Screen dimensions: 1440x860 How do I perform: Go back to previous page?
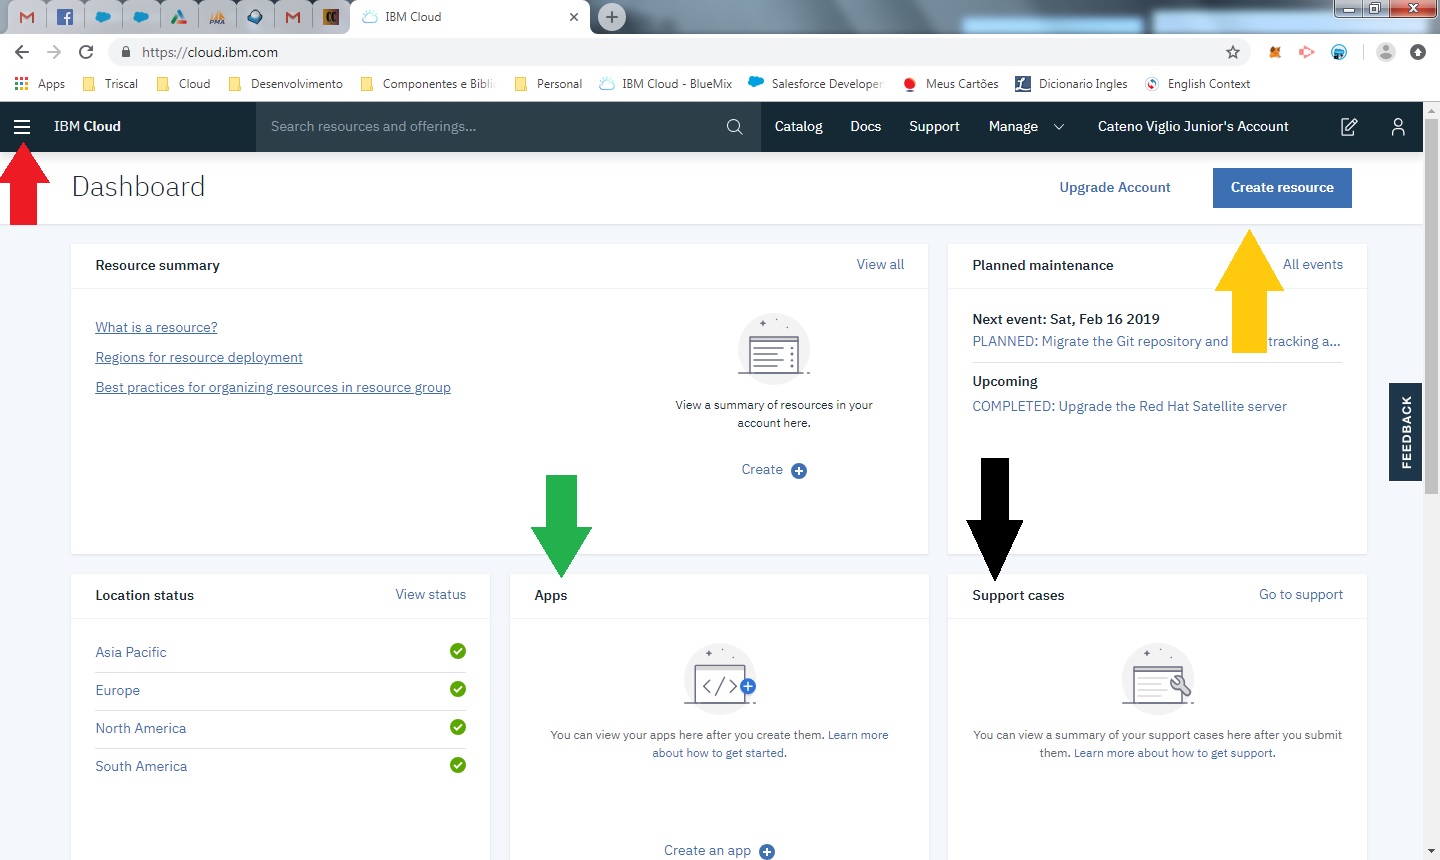[x=22, y=52]
